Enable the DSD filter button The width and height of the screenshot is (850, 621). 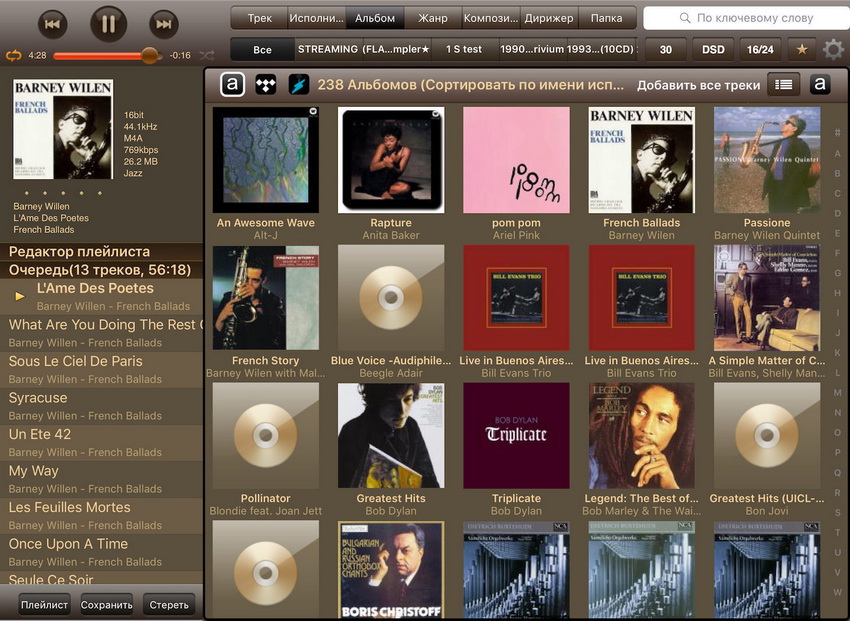click(713, 49)
